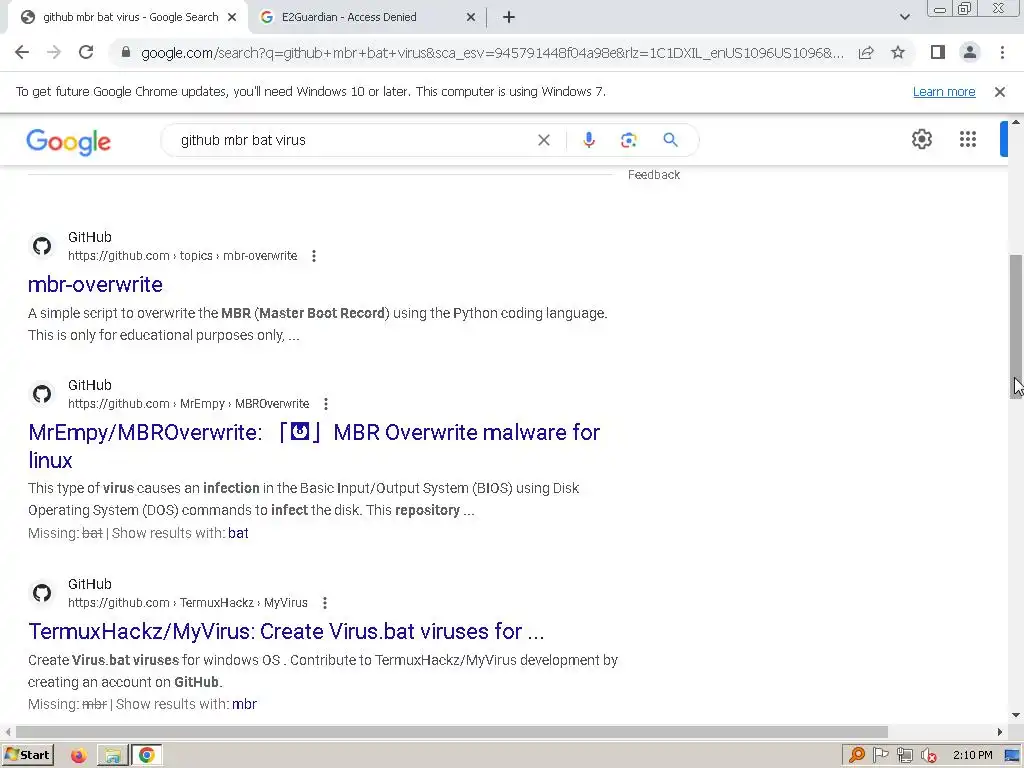Screen dimensions: 1024x768
Task: Select Chrome in the taskbar
Action: point(146,755)
